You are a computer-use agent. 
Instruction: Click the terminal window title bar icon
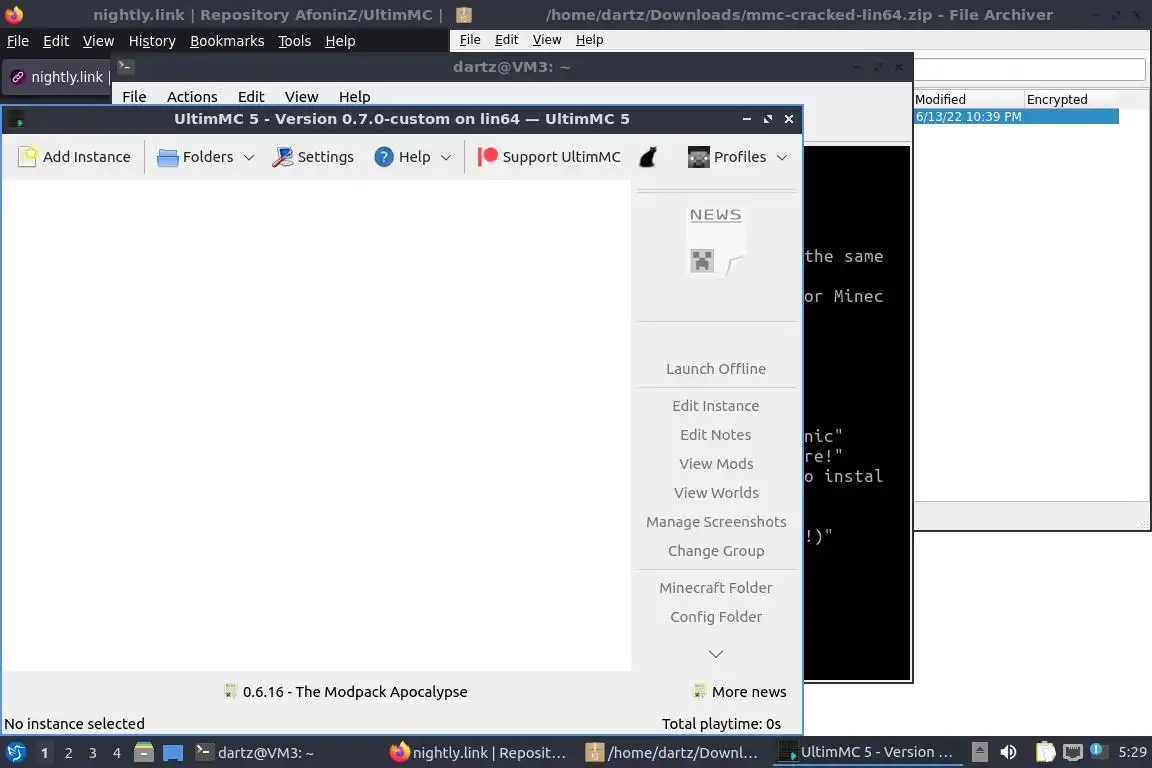pos(125,67)
